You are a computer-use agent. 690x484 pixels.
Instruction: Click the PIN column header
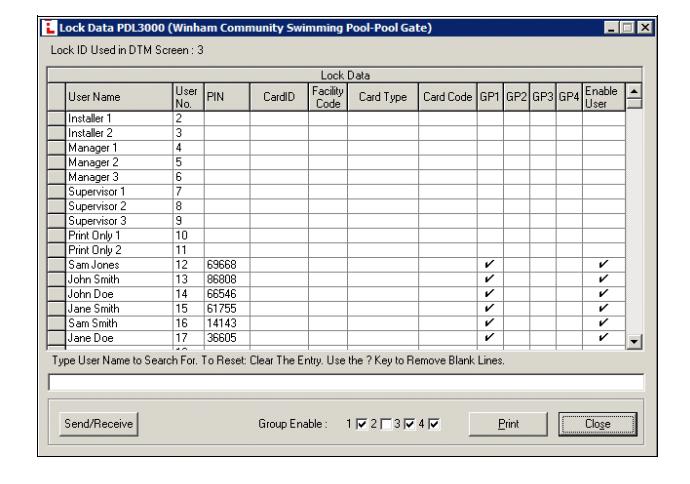(x=227, y=97)
